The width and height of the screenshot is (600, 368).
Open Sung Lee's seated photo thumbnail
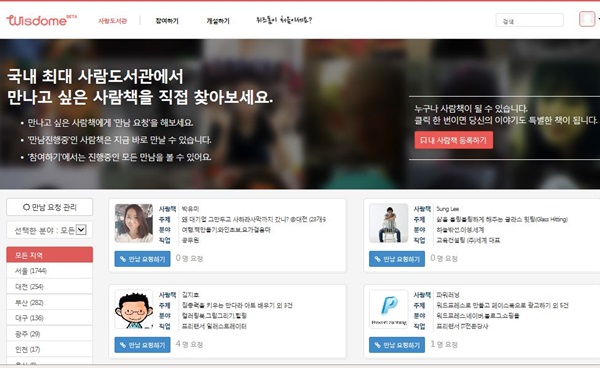point(389,223)
